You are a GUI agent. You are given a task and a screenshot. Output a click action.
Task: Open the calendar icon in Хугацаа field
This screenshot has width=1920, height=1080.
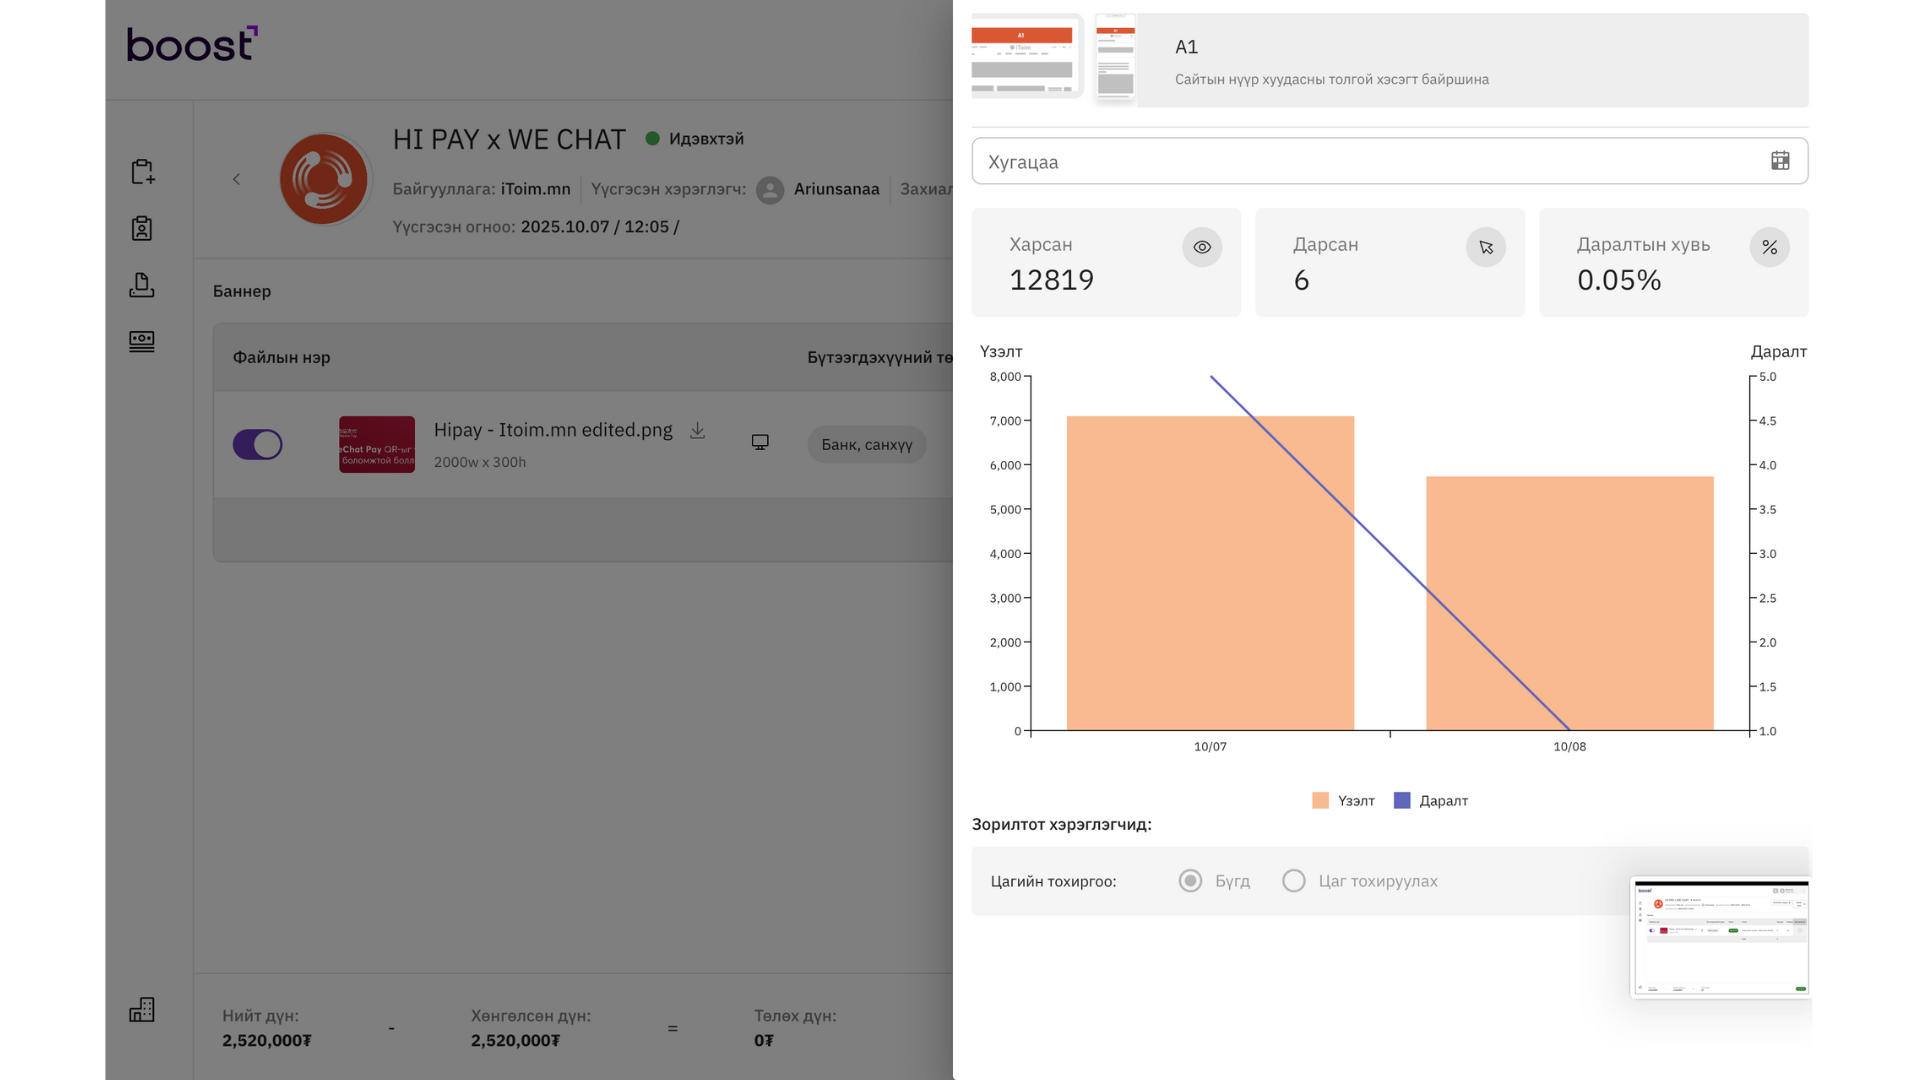click(x=1780, y=161)
